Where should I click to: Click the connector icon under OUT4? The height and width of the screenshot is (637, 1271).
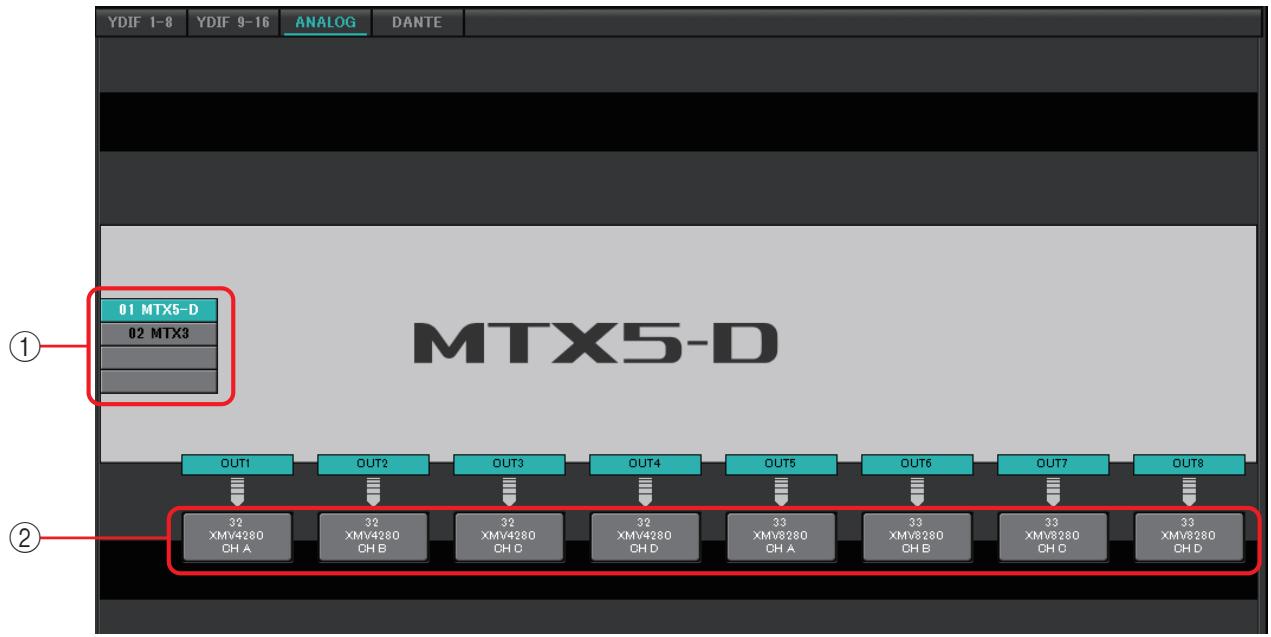pyautogui.click(x=645, y=492)
